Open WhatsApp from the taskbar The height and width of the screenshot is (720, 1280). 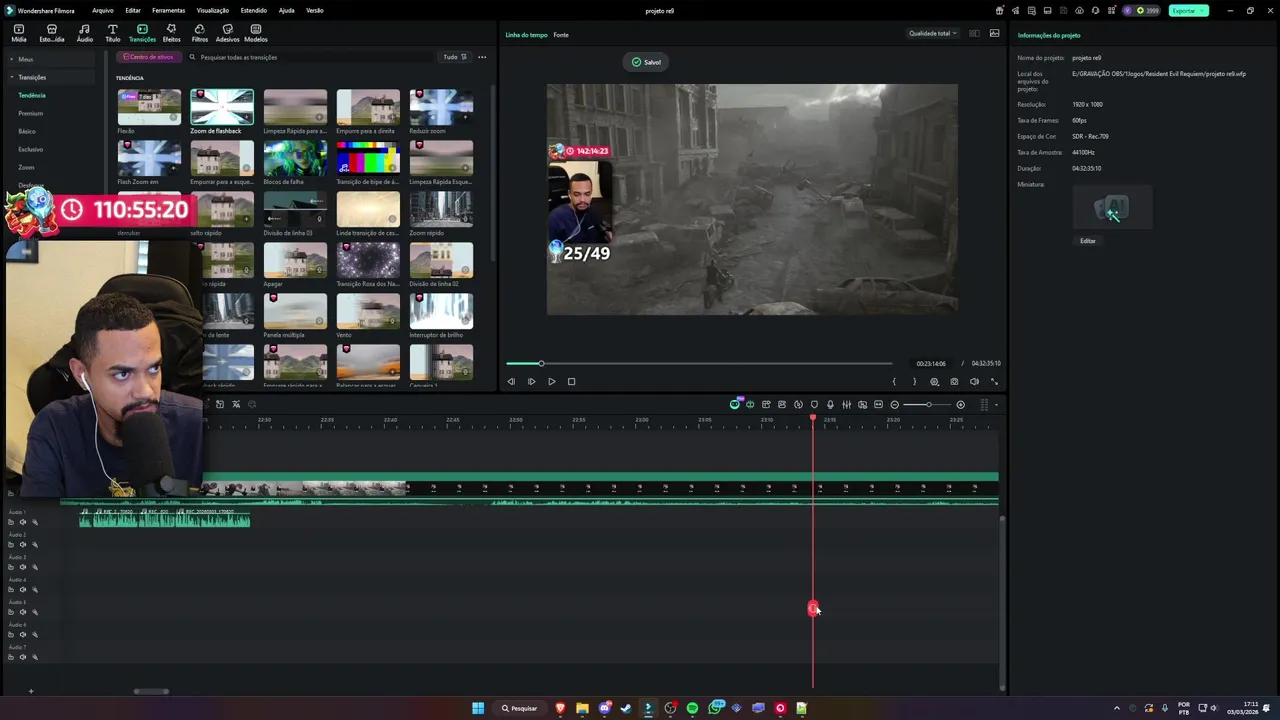(715, 708)
